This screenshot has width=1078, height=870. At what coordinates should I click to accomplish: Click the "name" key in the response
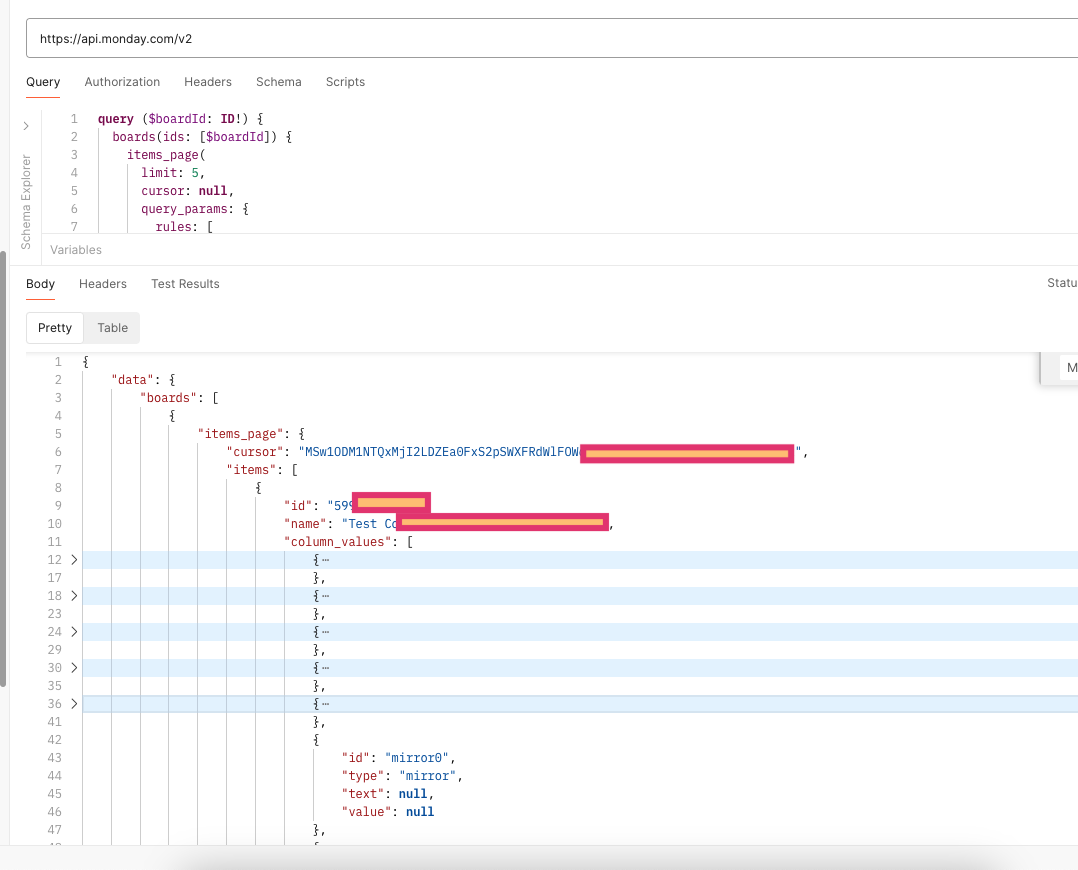tap(305, 523)
